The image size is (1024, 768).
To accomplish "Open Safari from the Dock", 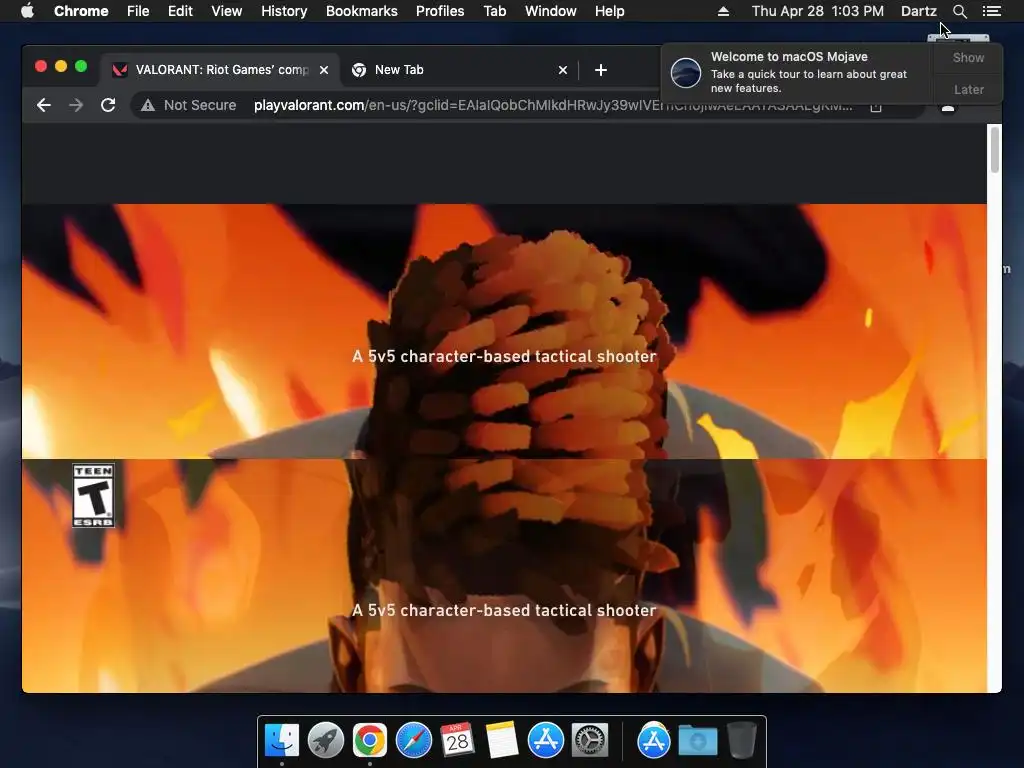I will [x=414, y=740].
